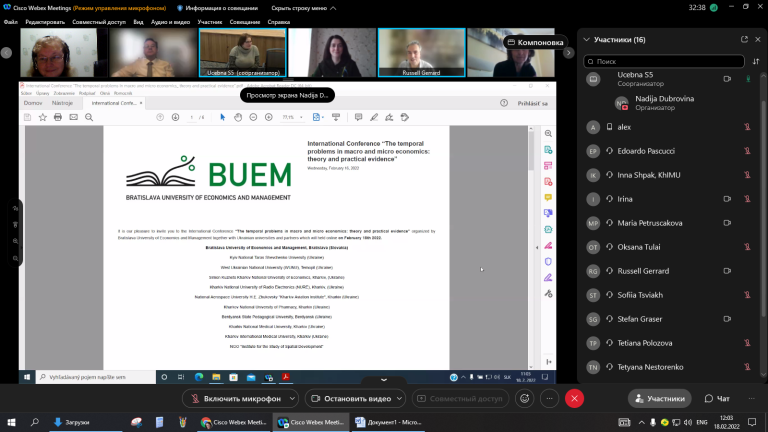Image resolution: width=768 pixels, height=432 pixels.
Task: Toggle Irina's muted microphone icon
Action: pyautogui.click(x=747, y=199)
